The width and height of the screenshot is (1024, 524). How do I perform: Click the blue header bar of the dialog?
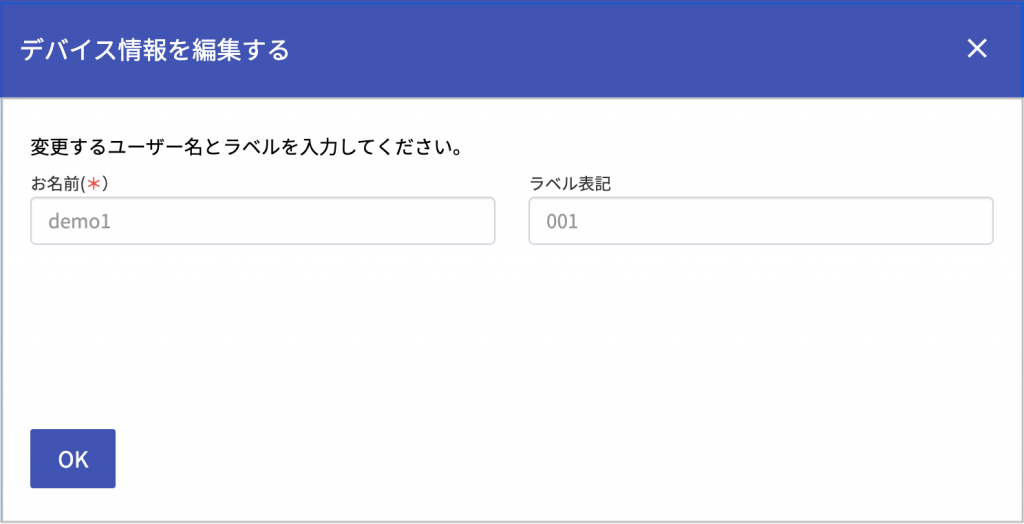coord(512,49)
